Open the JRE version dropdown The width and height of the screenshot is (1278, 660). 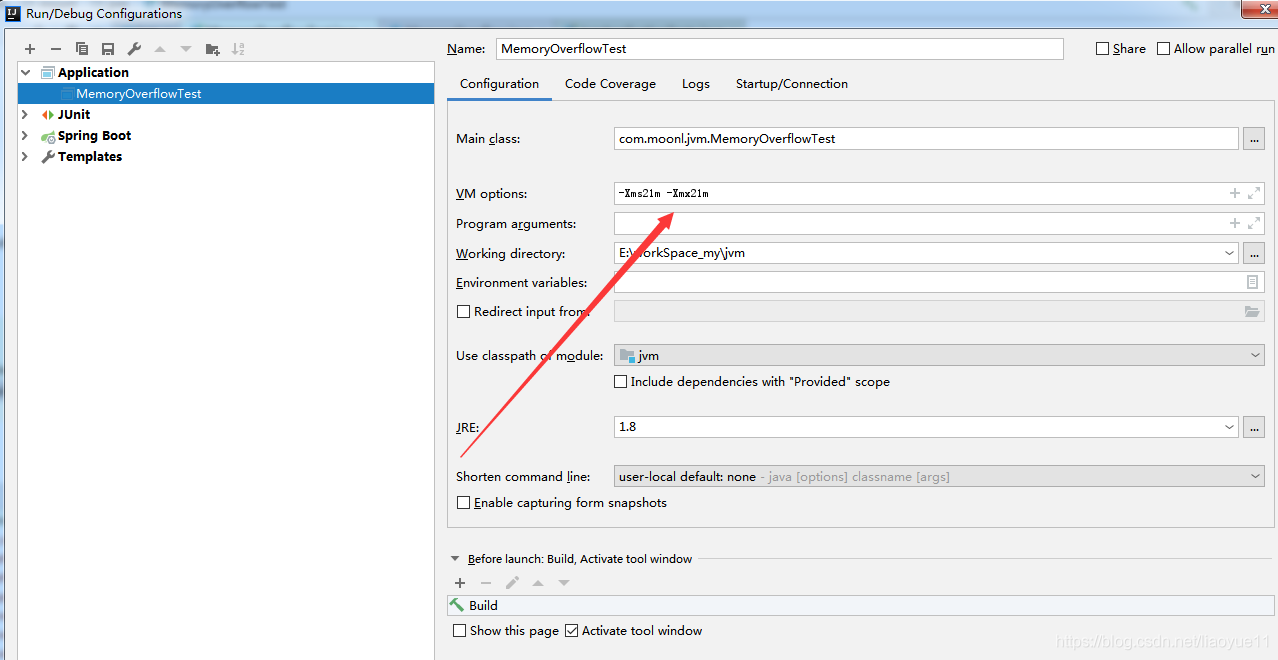tap(1230, 427)
